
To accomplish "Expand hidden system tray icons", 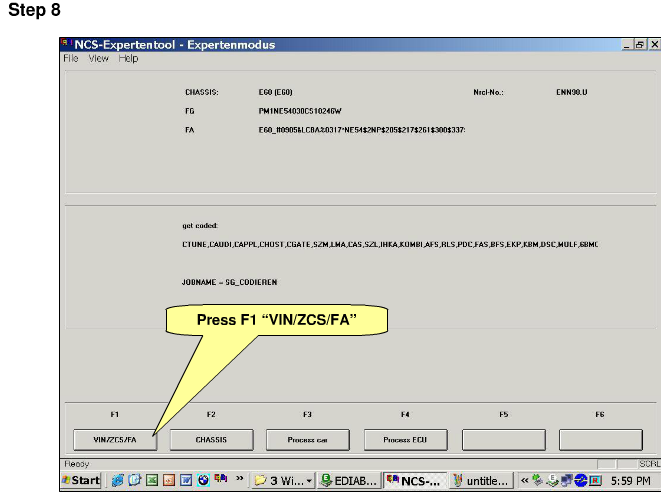I will (x=524, y=480).
